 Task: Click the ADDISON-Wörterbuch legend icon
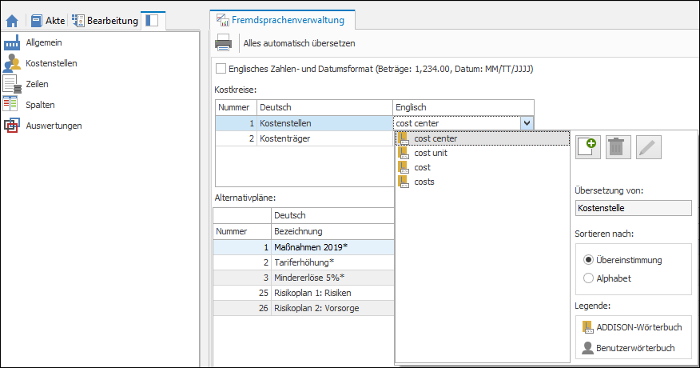tap(588, 327)
